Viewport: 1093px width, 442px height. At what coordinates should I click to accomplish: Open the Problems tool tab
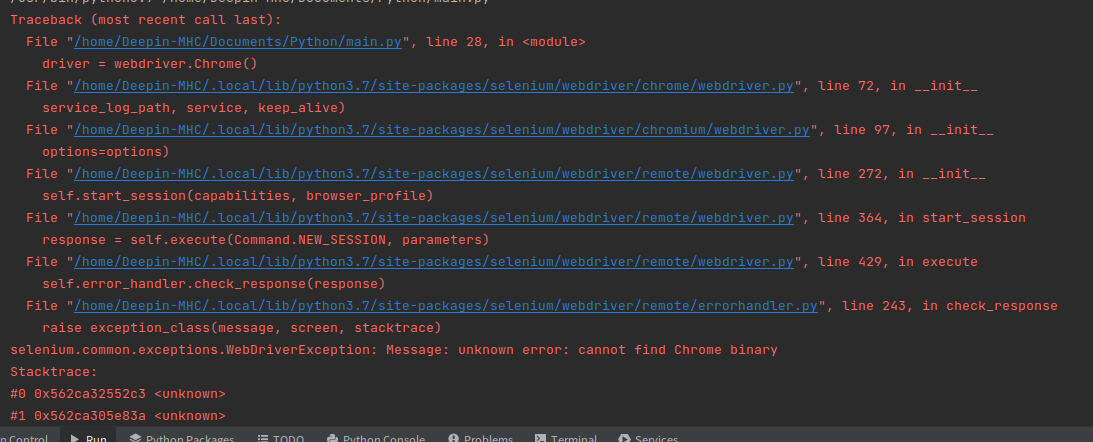click(480, 437)
